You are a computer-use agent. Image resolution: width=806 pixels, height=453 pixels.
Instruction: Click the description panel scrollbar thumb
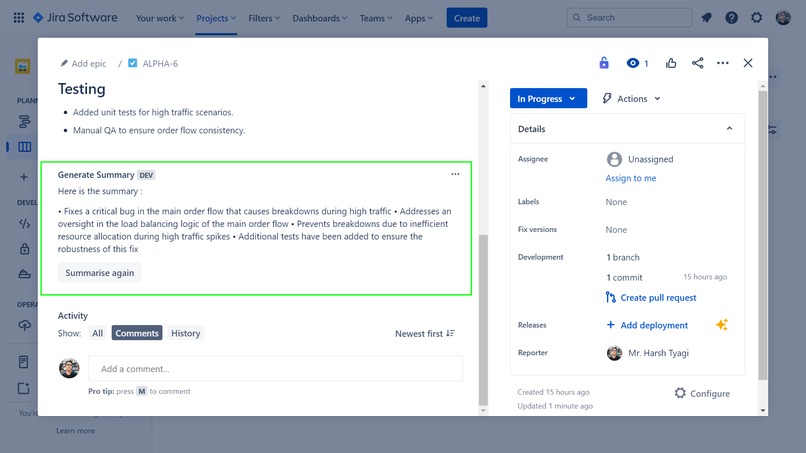(x=483, y=320)
